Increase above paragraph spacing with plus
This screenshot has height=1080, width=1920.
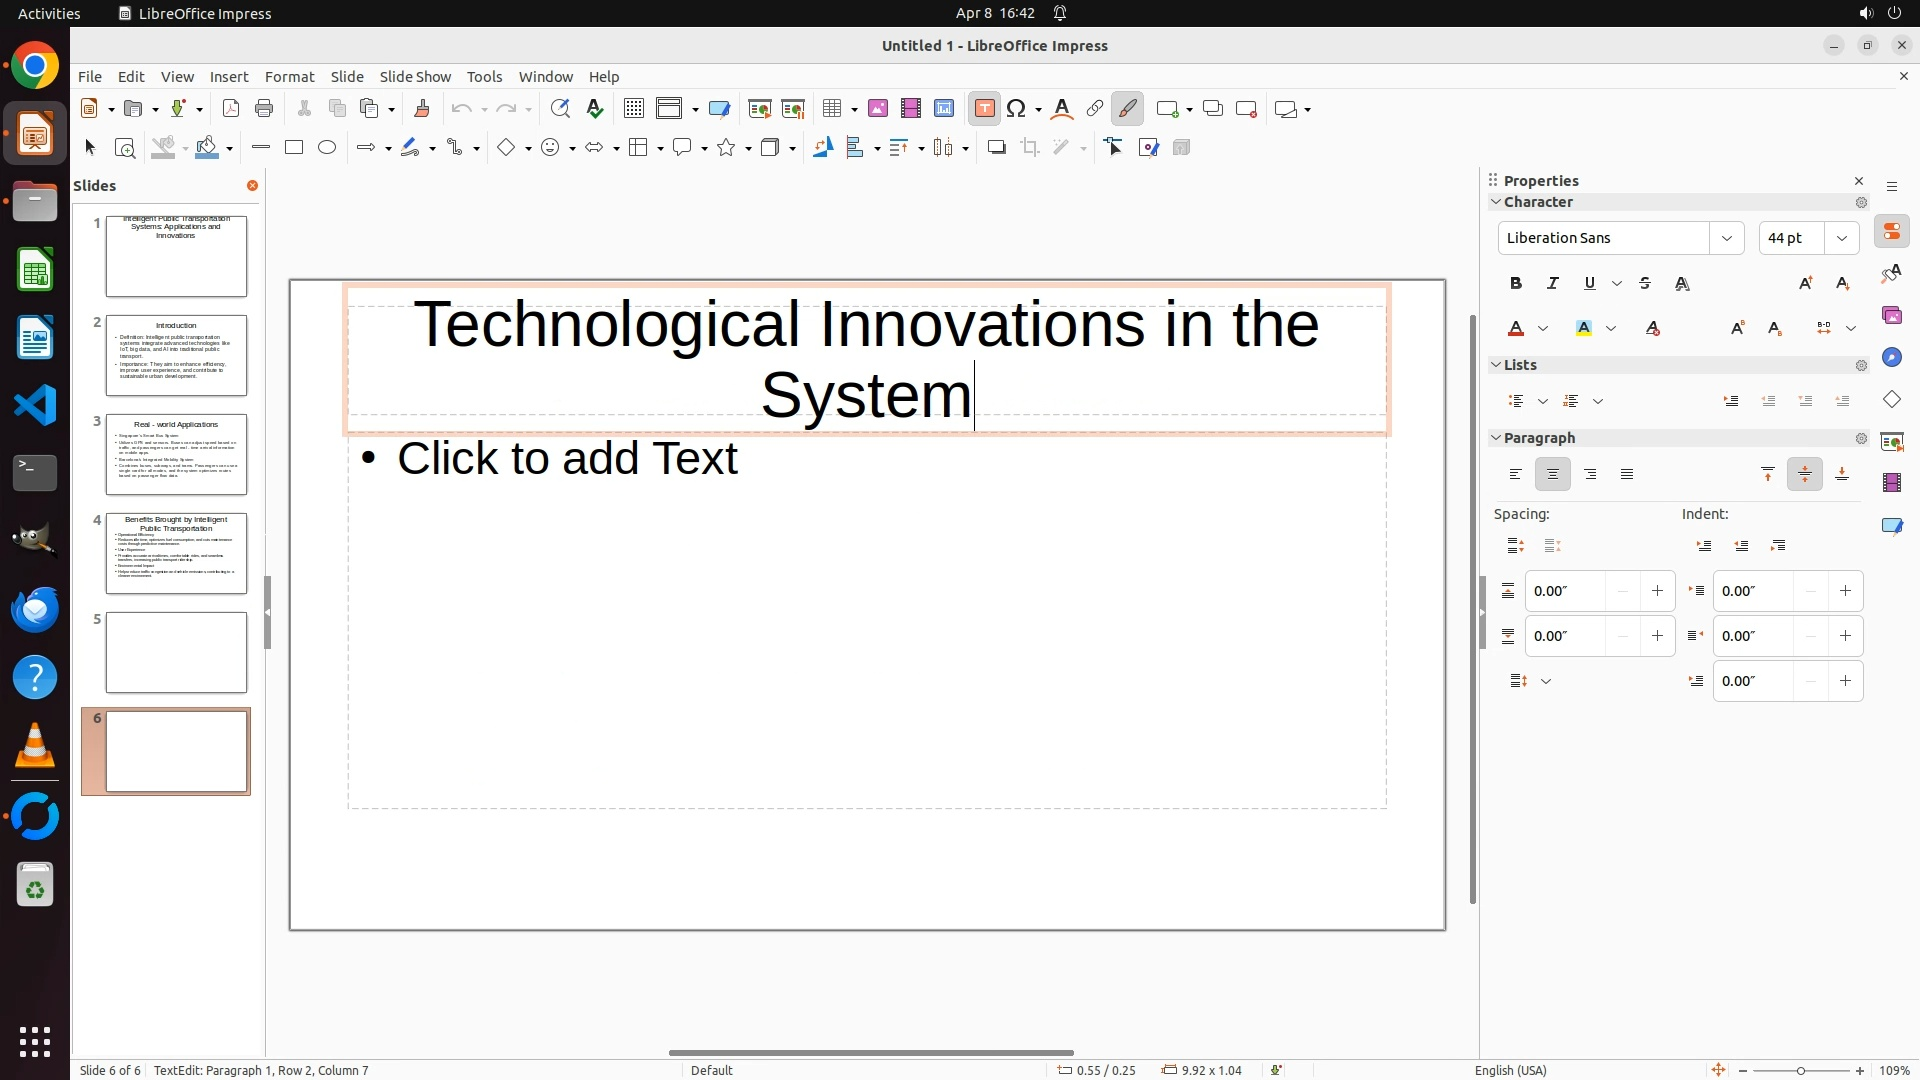(x=1657, y=591)
